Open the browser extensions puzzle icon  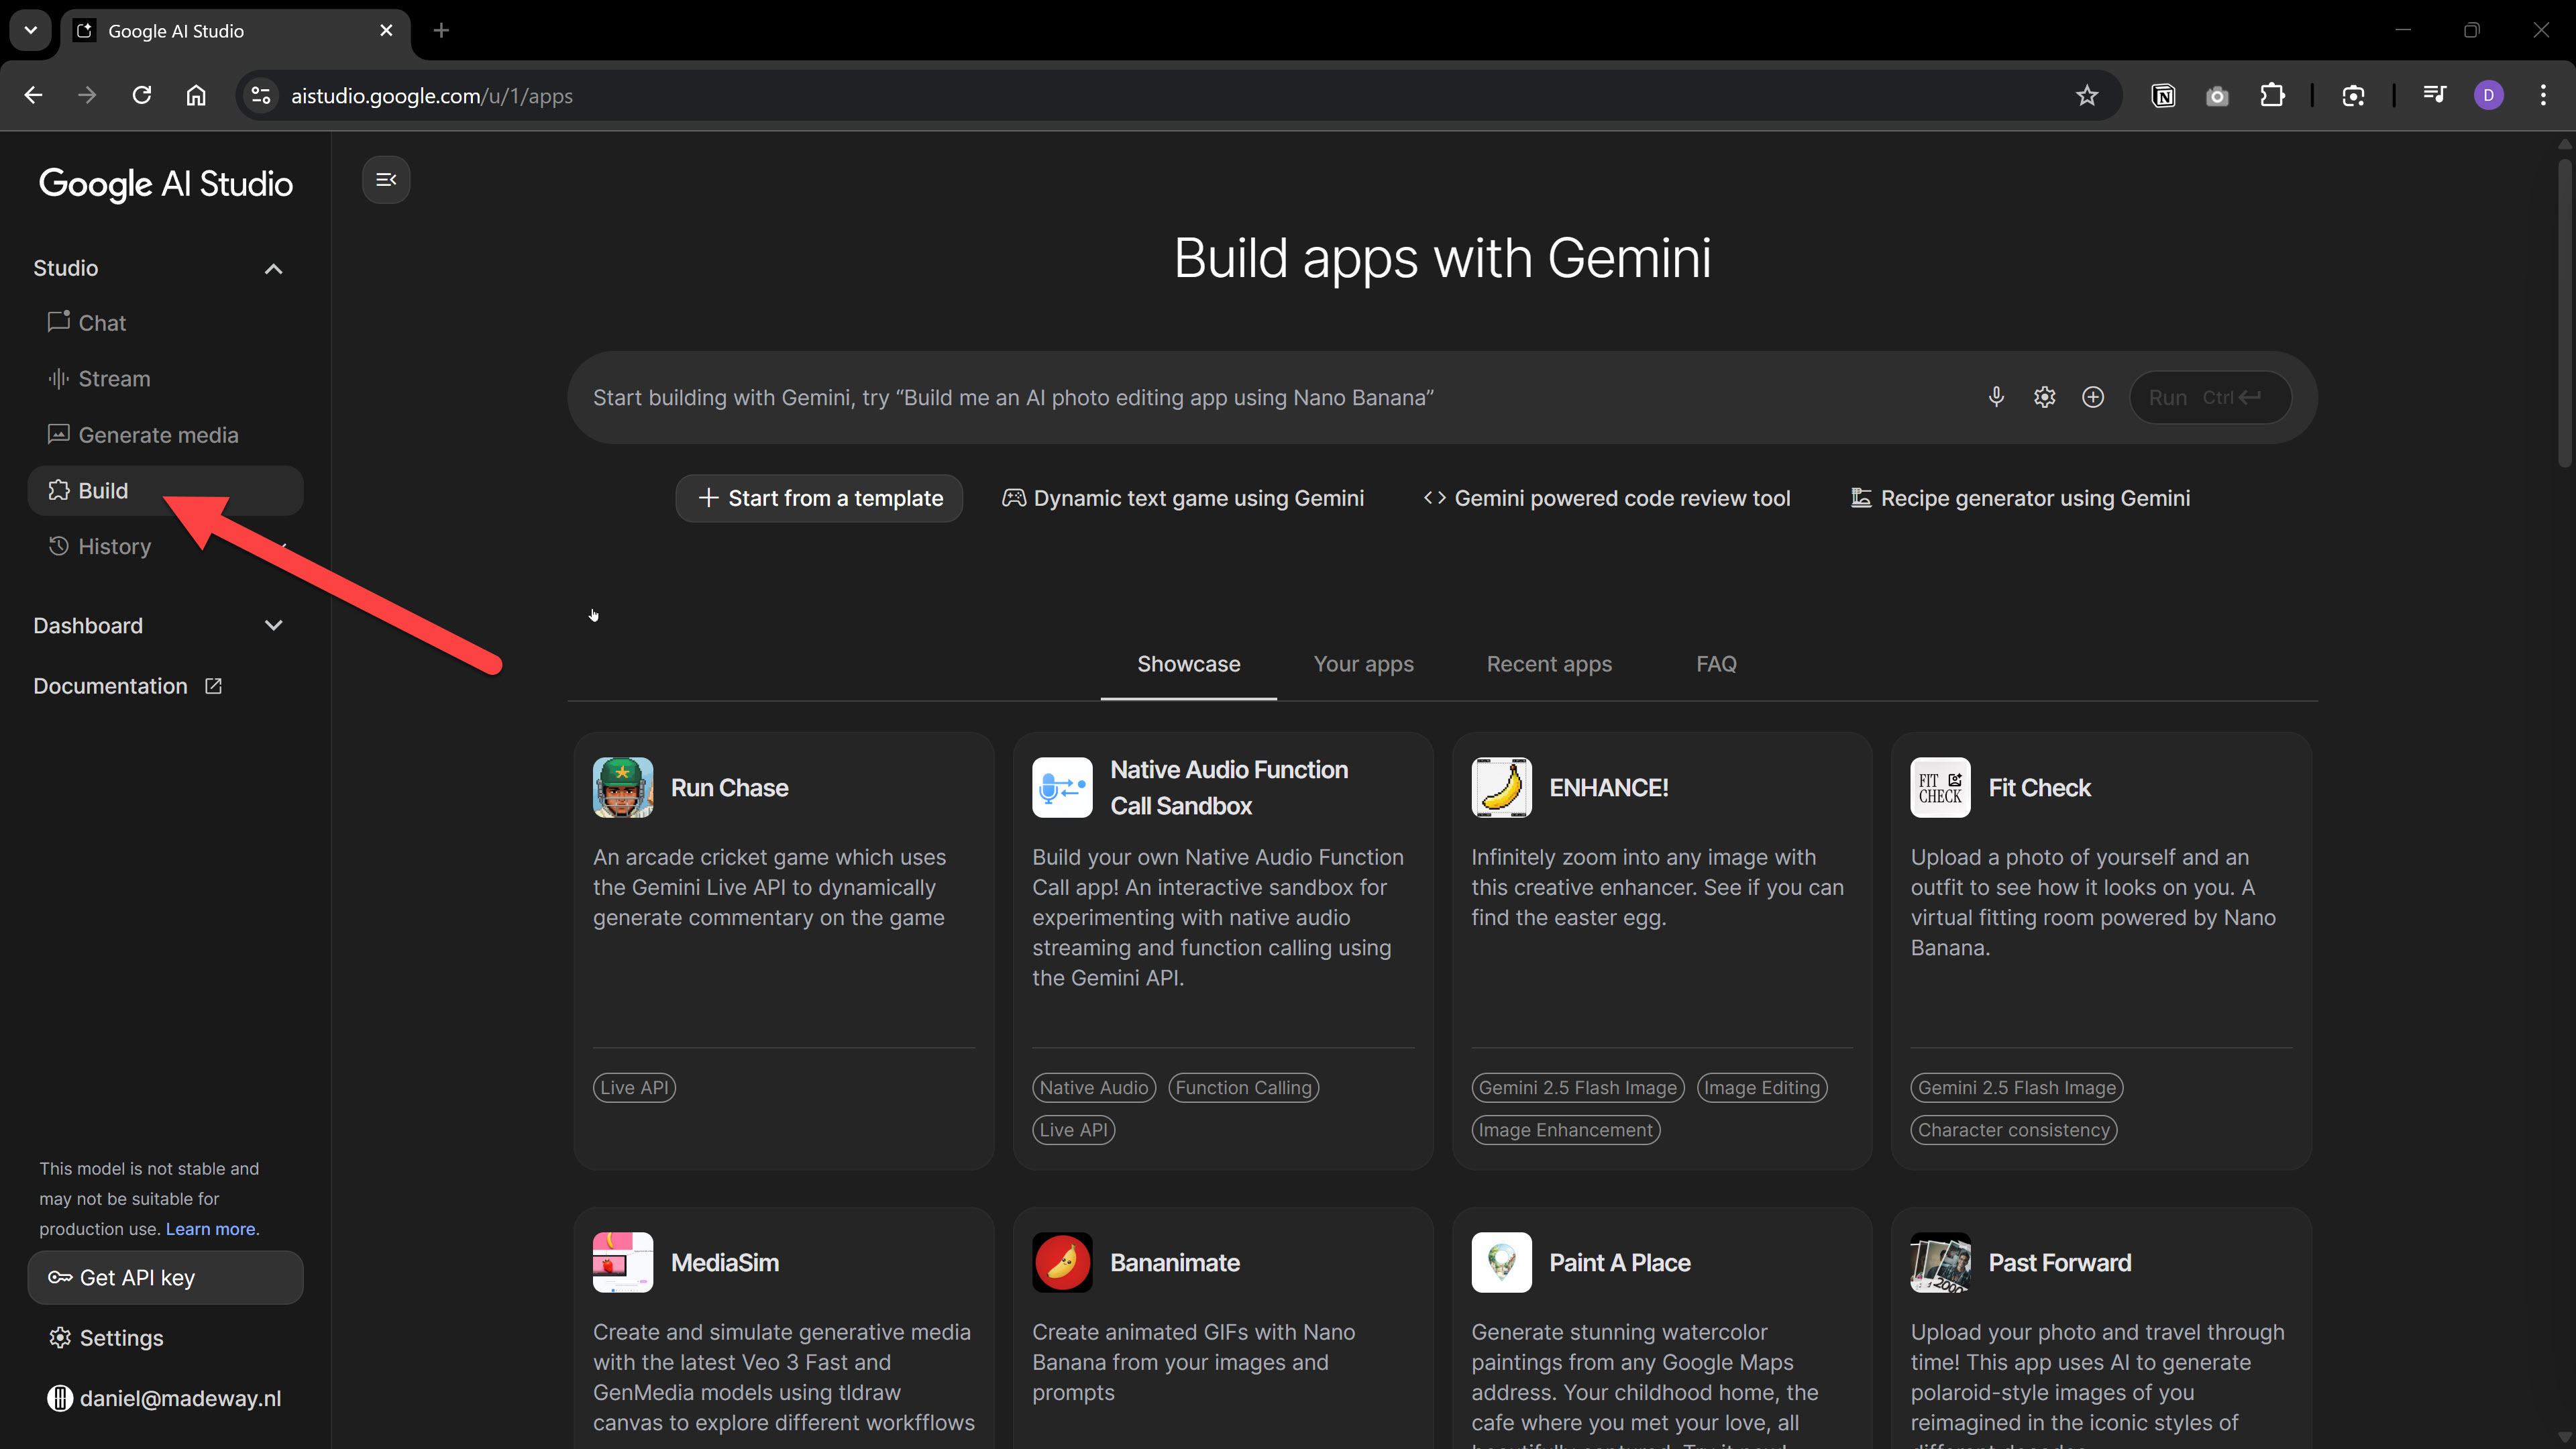coord(2272,96)
